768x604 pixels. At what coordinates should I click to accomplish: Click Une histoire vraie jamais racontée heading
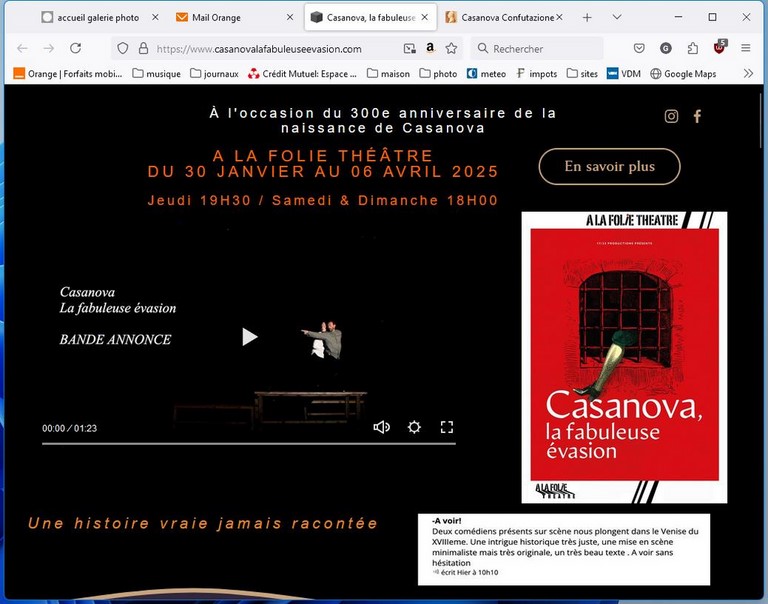203,523
